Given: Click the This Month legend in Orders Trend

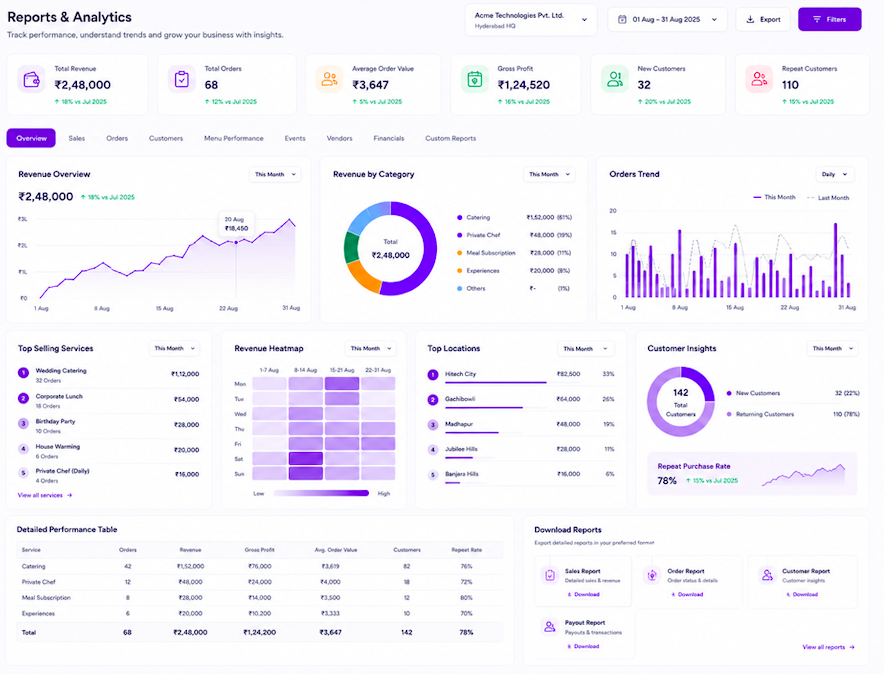Looking at the screenshot, I should 774,197.
